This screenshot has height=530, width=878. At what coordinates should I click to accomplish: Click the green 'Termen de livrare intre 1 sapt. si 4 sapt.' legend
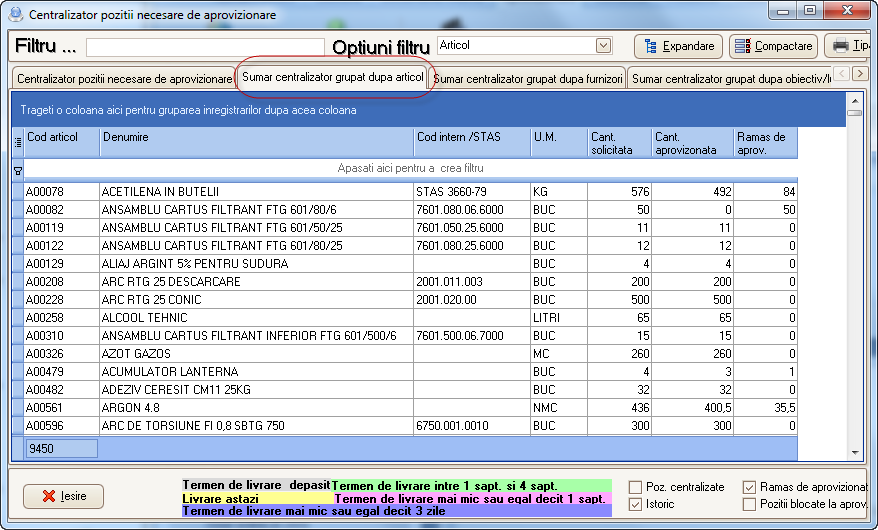471,486
